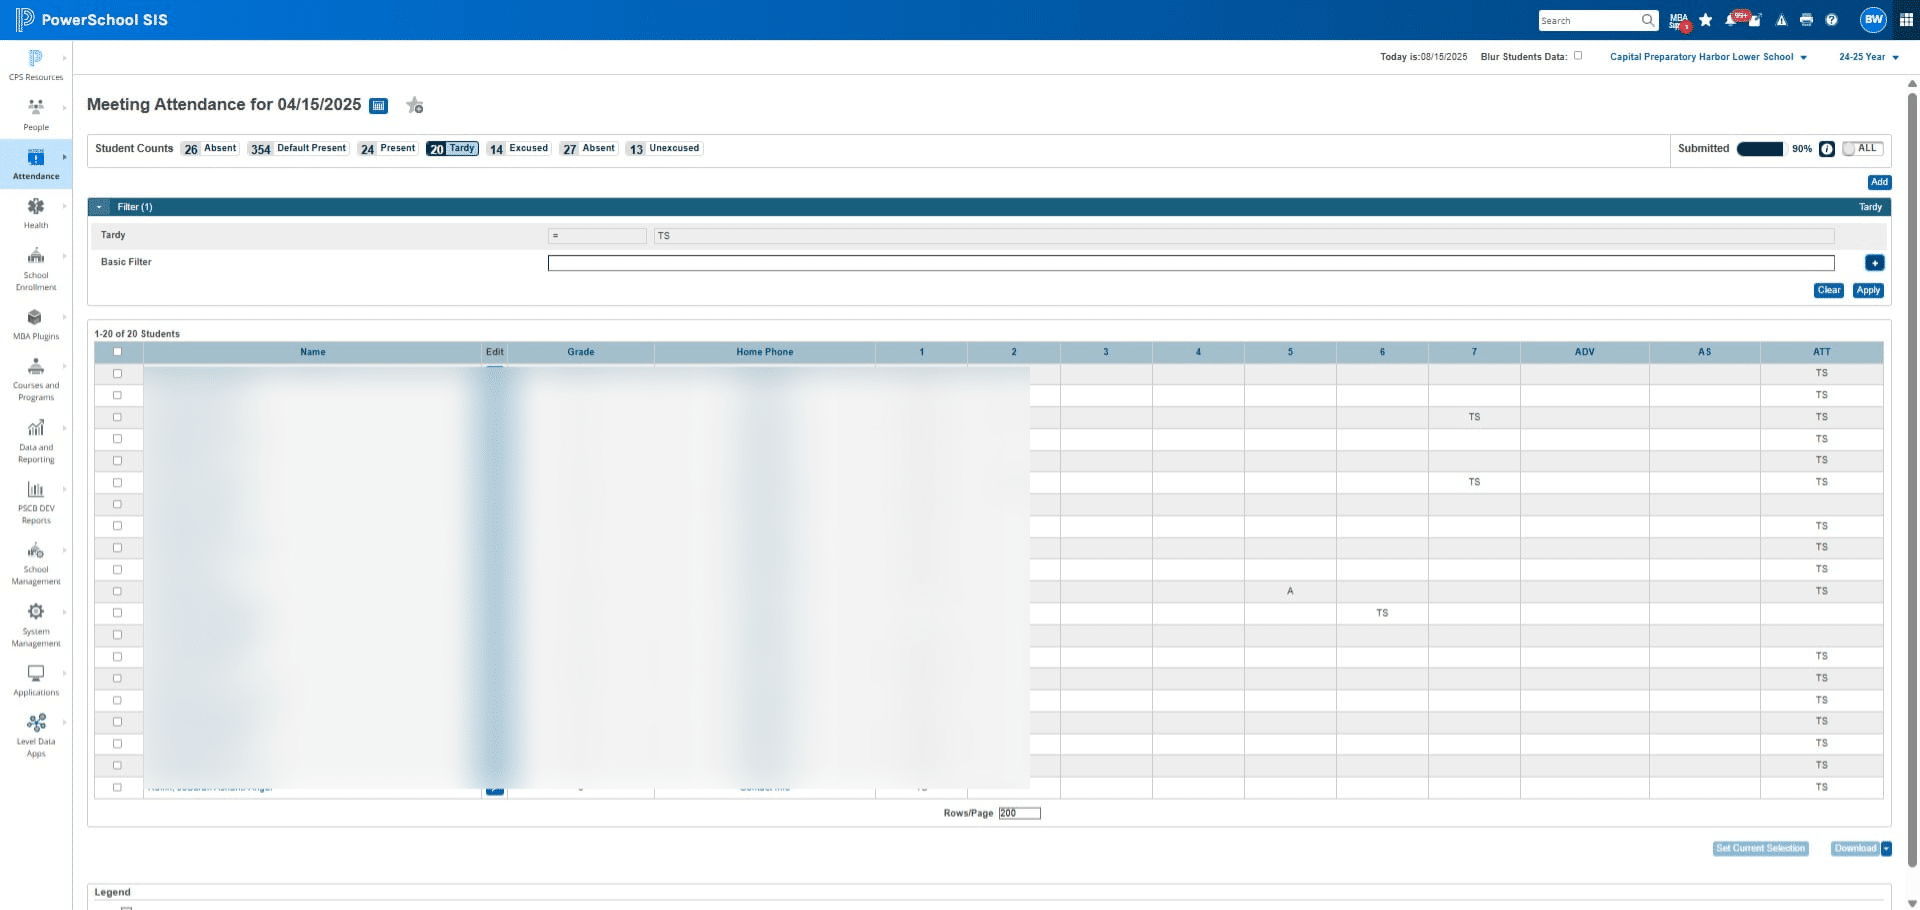Open People in the sidebar
1920x910 pixels.
[36, 115]
